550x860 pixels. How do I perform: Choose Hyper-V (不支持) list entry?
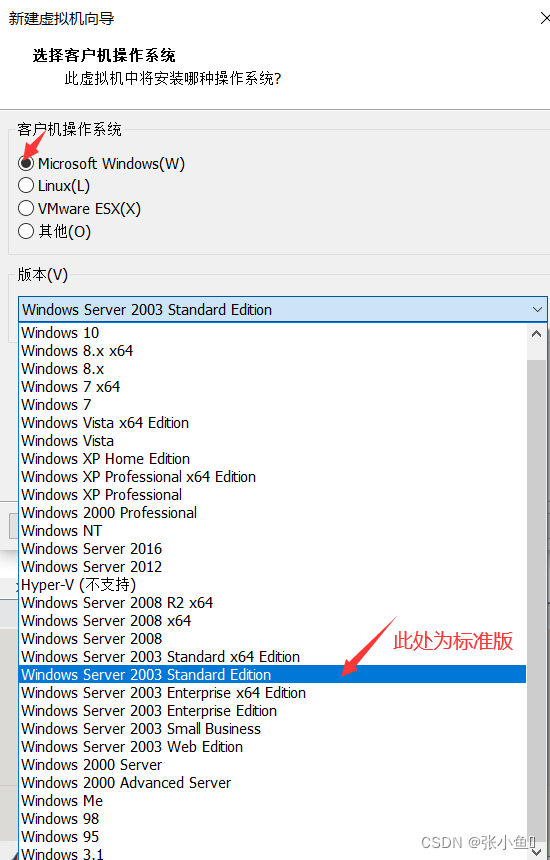pyautogui.click(x=273, y=585)
